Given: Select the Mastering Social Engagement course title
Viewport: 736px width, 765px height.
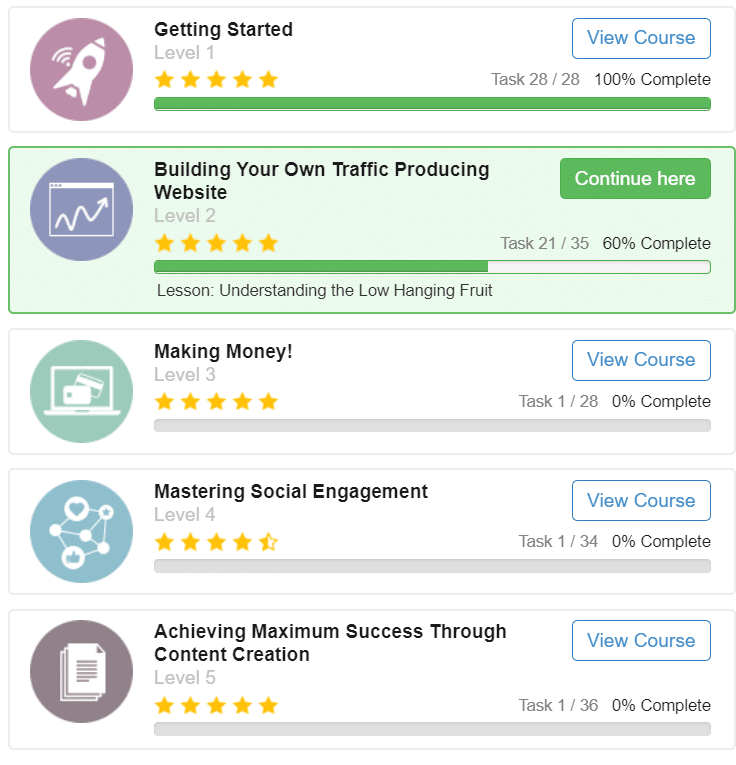Looking at the screenshot, I should point(291,491).
